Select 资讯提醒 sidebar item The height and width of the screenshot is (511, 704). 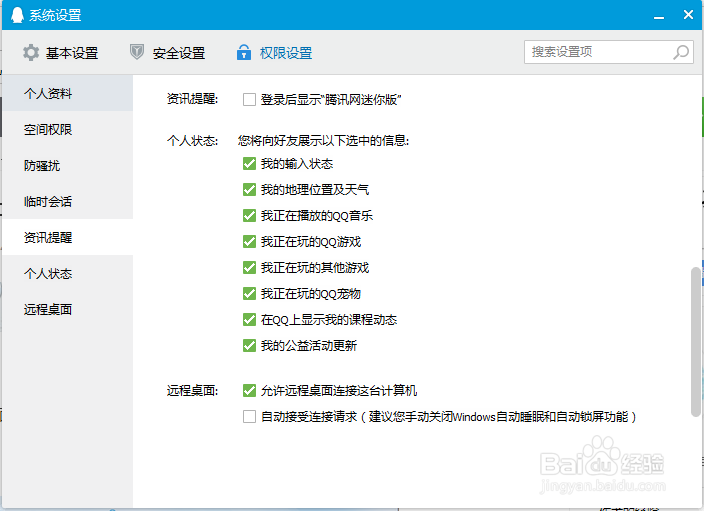pos(67,237)
